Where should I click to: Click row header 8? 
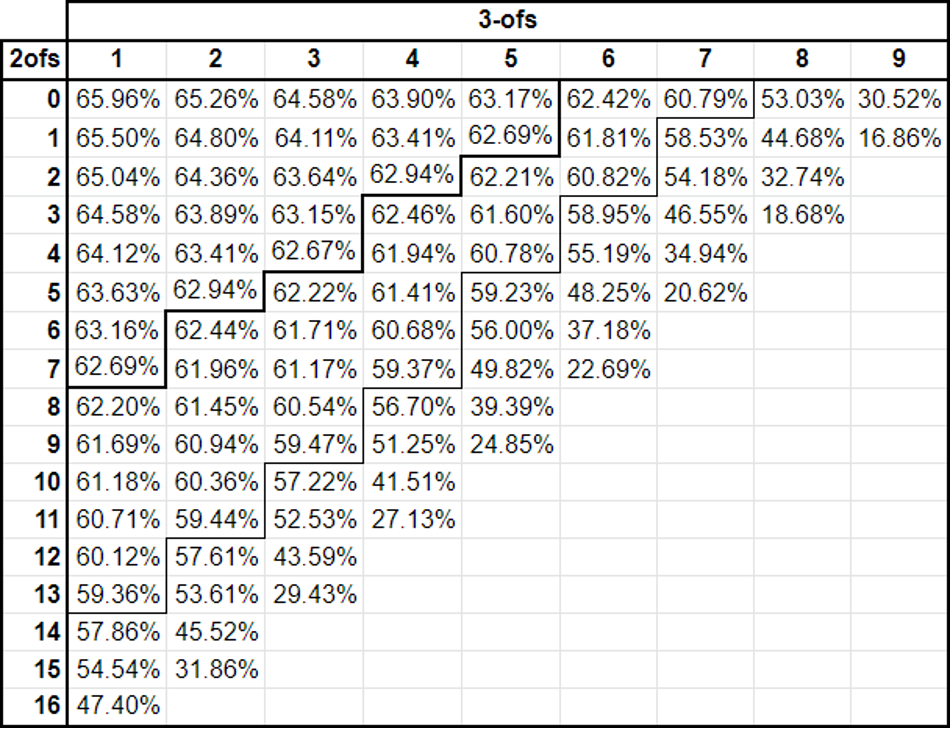coord(33,407)
